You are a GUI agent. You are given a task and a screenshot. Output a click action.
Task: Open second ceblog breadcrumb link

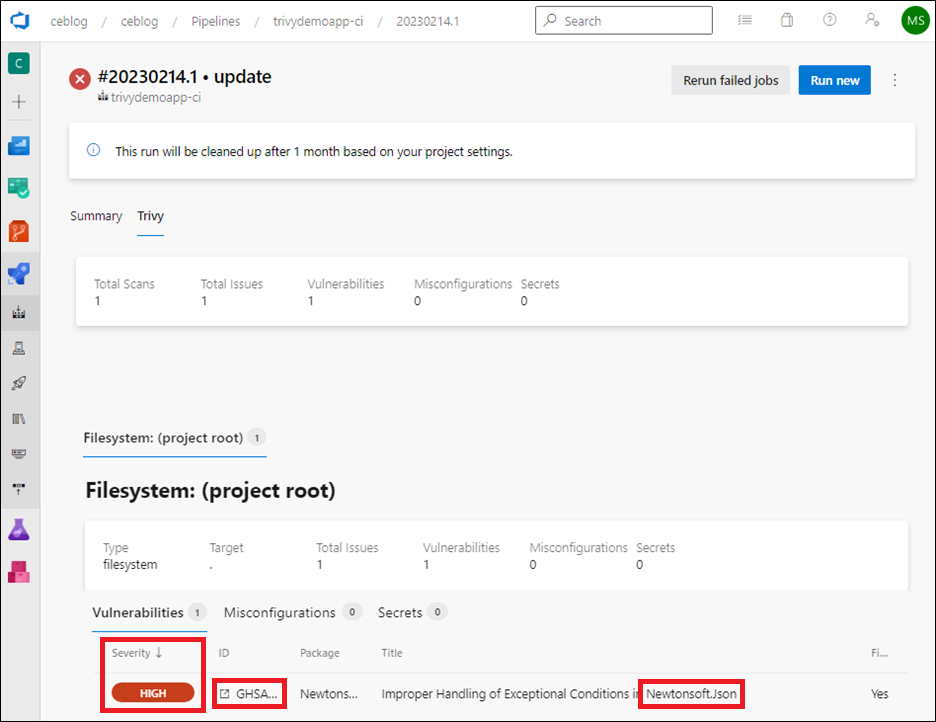(139, 21)
